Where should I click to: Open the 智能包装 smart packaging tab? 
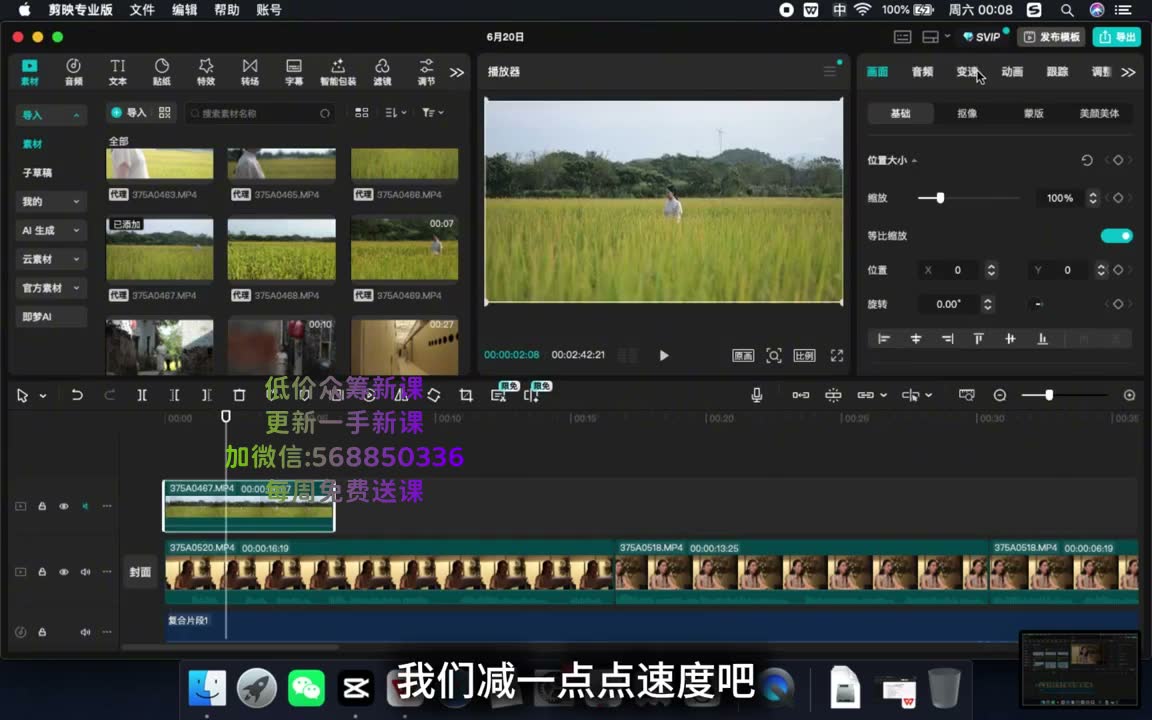pyautogui.click(x=338, y=72)
